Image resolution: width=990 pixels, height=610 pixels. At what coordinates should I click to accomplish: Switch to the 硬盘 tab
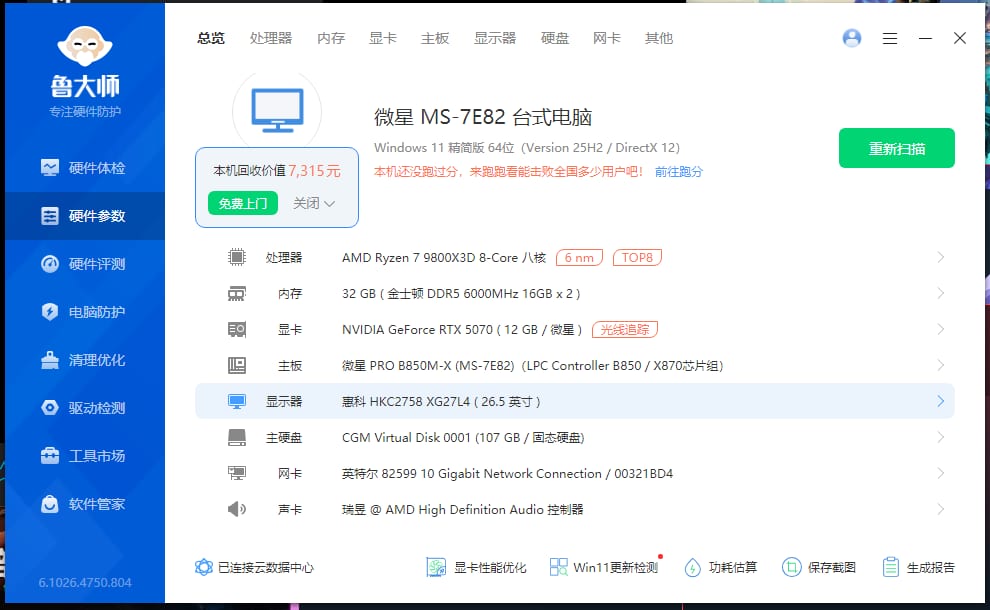555,38
